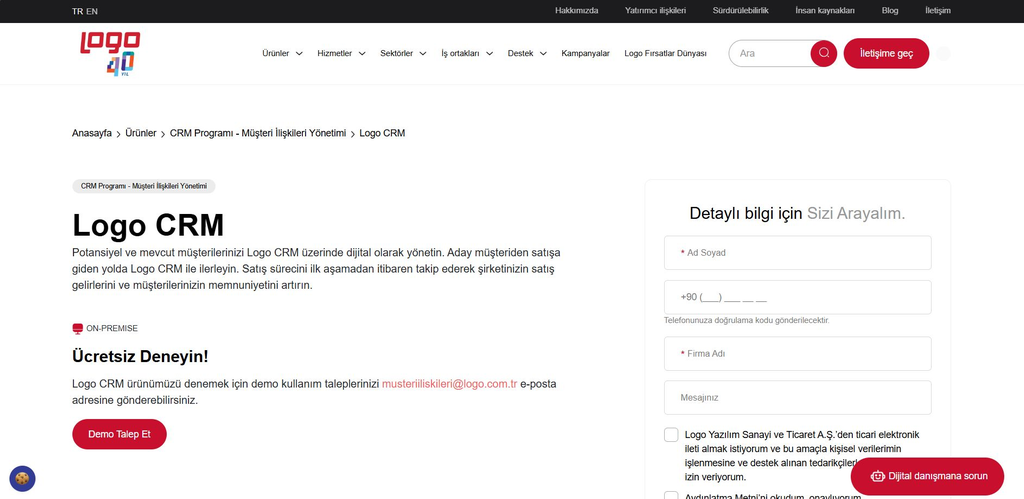Click the İletişime geç button
Screen dimensions: 1024x499
coord(886,54)
